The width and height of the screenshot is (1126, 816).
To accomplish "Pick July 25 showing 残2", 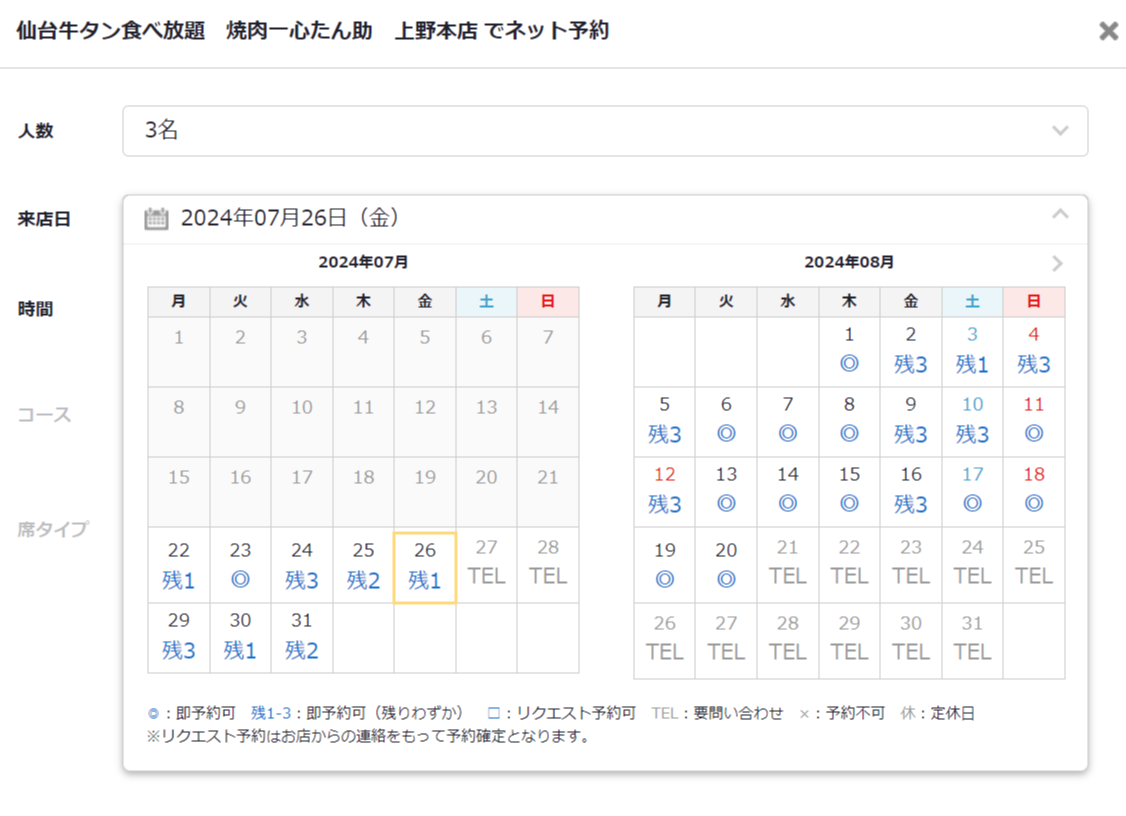I will [x=363, y=565].
